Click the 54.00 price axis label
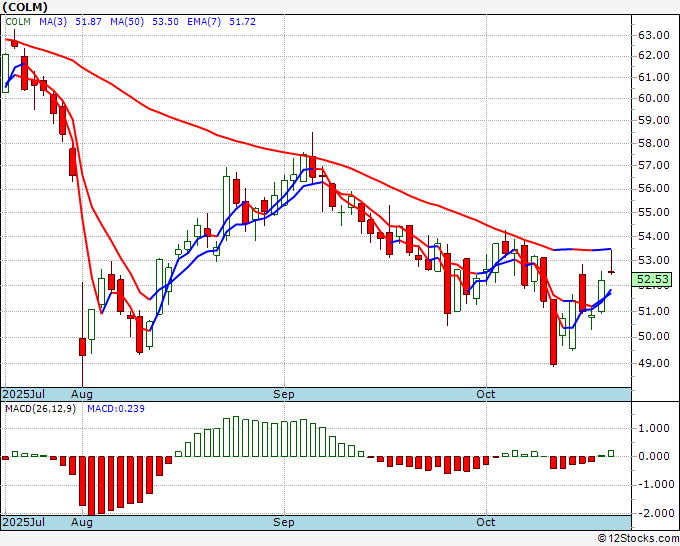The width and height of the screenshot is (680, 546). click(654, 236)
